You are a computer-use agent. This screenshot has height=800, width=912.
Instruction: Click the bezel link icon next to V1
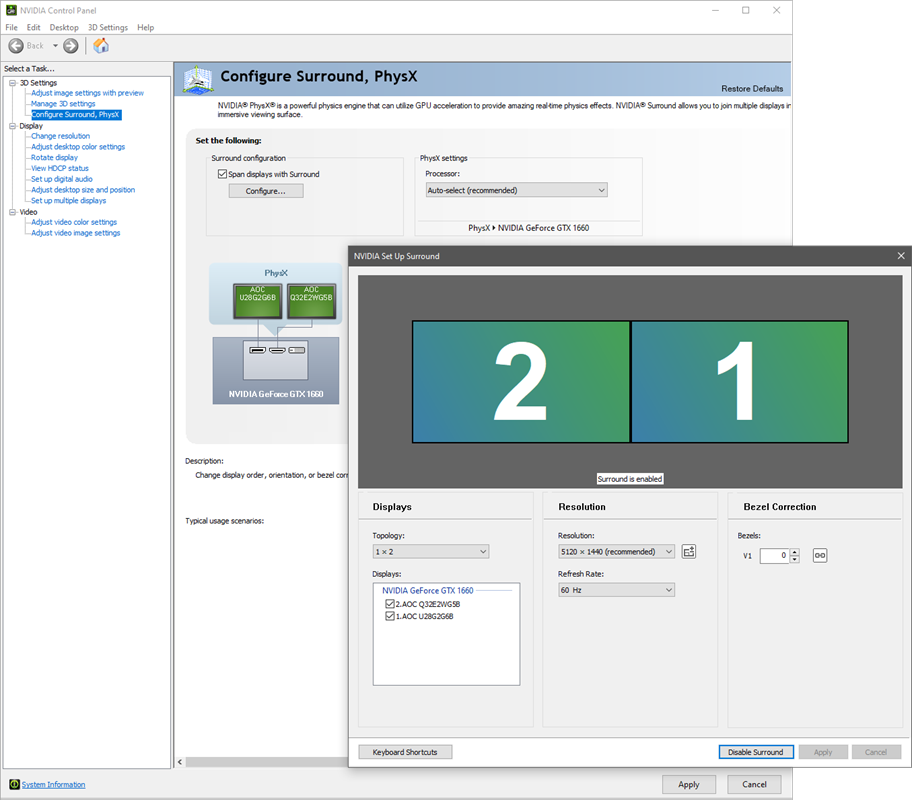pos(820,555)
